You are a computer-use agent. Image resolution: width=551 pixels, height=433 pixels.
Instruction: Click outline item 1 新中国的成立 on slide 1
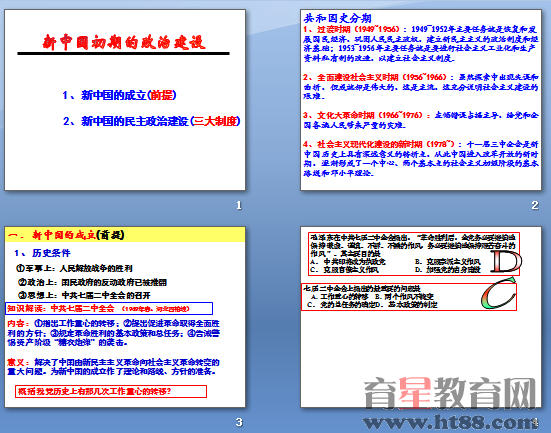coord(119,95)
